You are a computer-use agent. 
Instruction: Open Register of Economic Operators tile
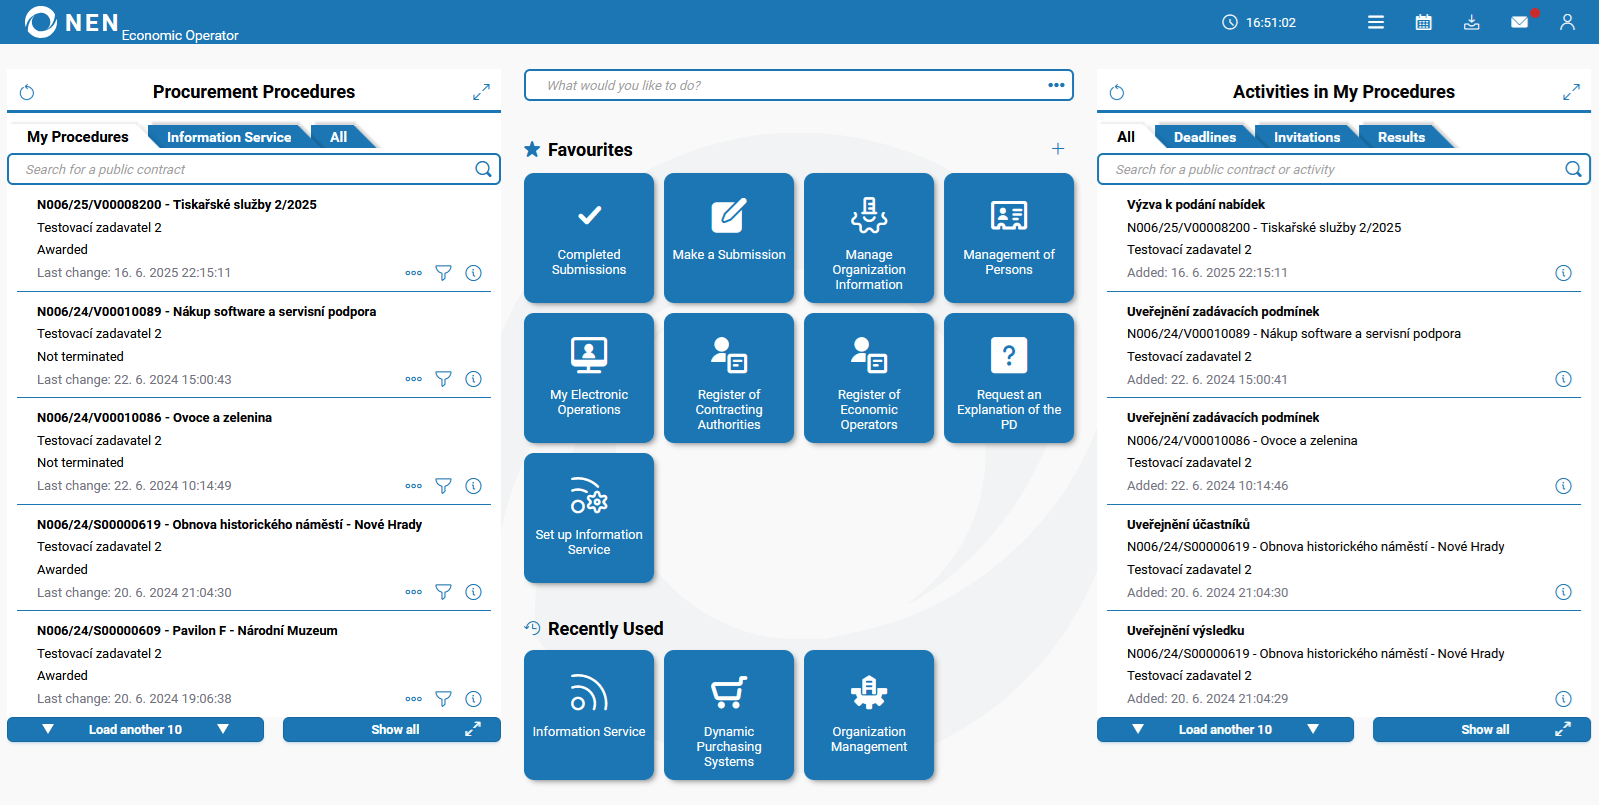[x=869, y=378]
